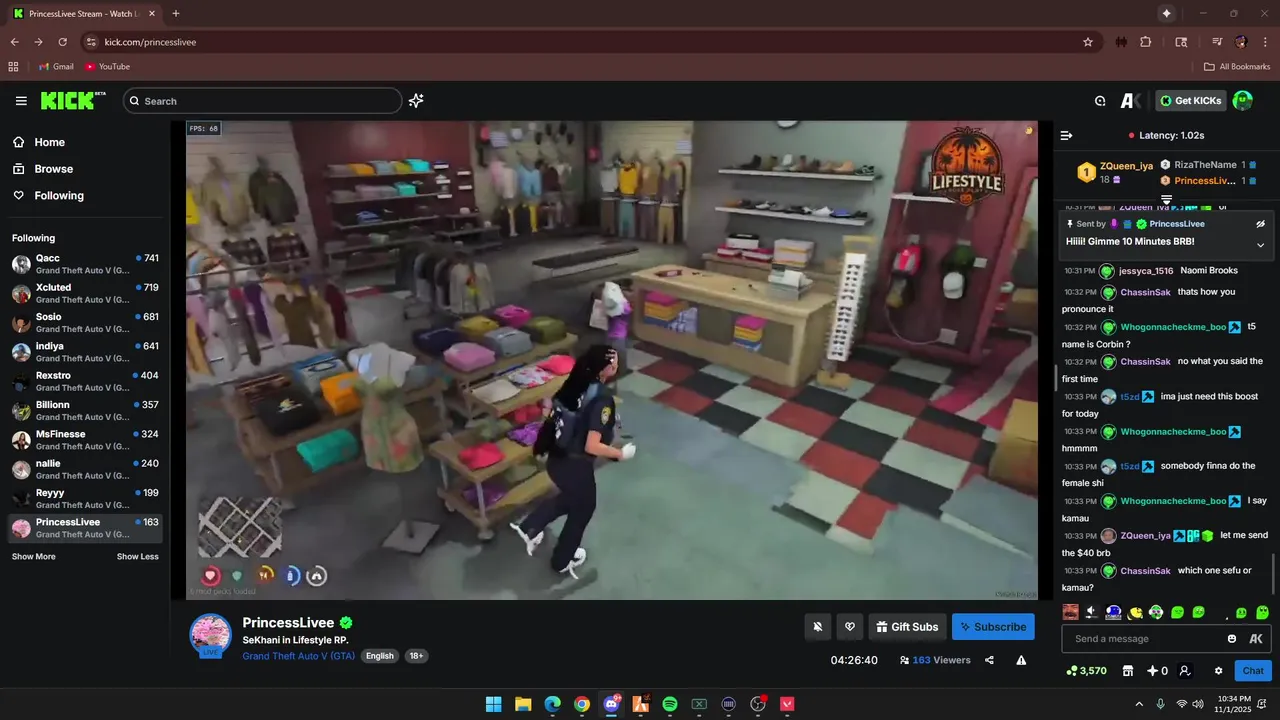This screenshot has height=720, width=1280.
Task: Toggle follow heart button
Action: pos(850,627)
